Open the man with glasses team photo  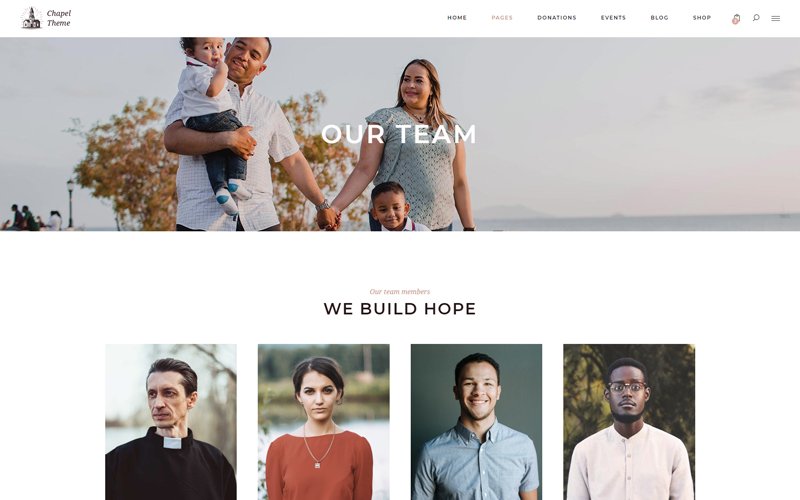(629, 422)
